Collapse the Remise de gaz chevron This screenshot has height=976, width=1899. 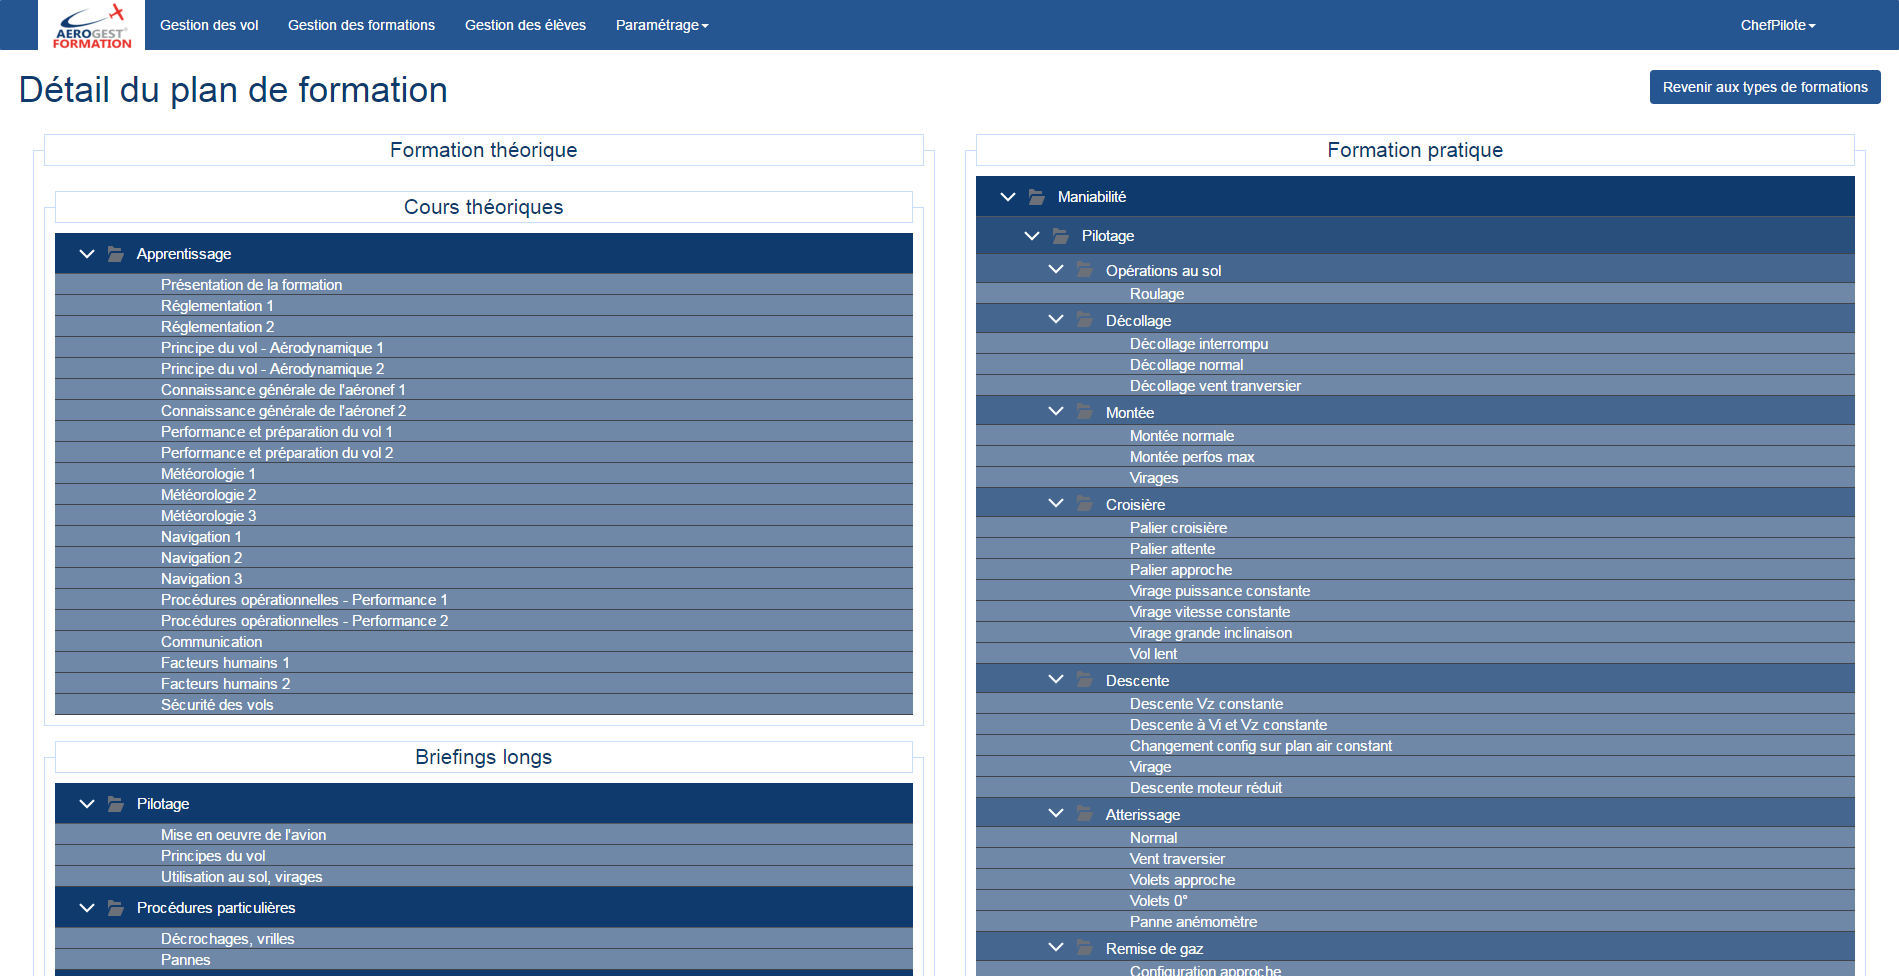pos(1056,948)
